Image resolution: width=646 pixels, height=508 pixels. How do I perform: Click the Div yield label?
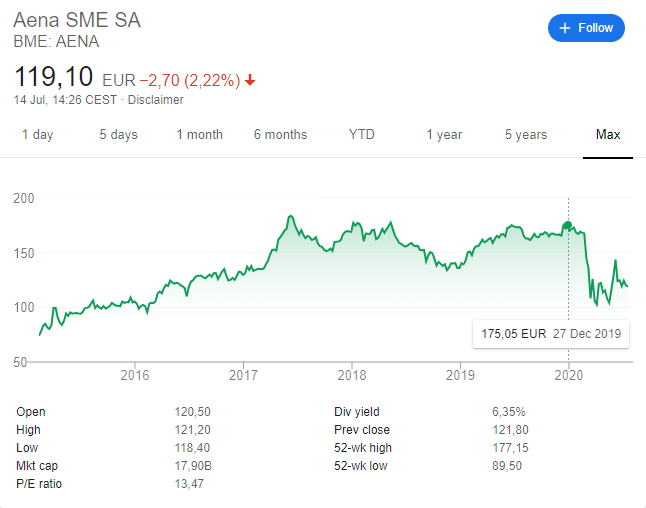click(x=357, y=412)
